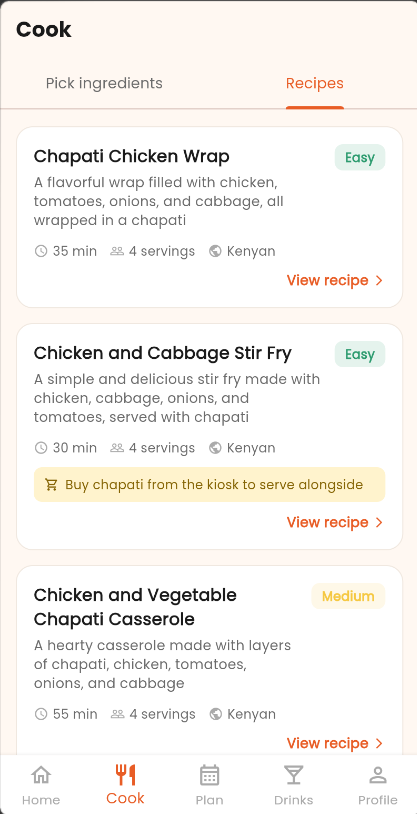
Task: Tap the Cook fork and knife icon
Action: click(x=125, y=775)
